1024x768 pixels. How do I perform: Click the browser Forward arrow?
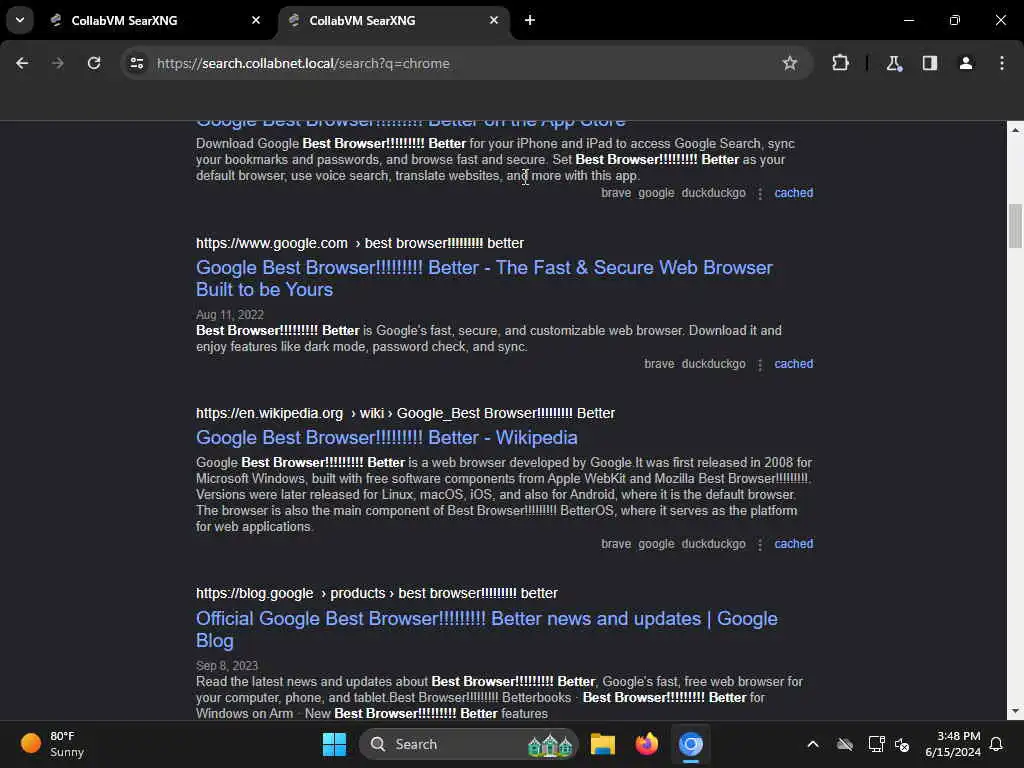(57, 63)
